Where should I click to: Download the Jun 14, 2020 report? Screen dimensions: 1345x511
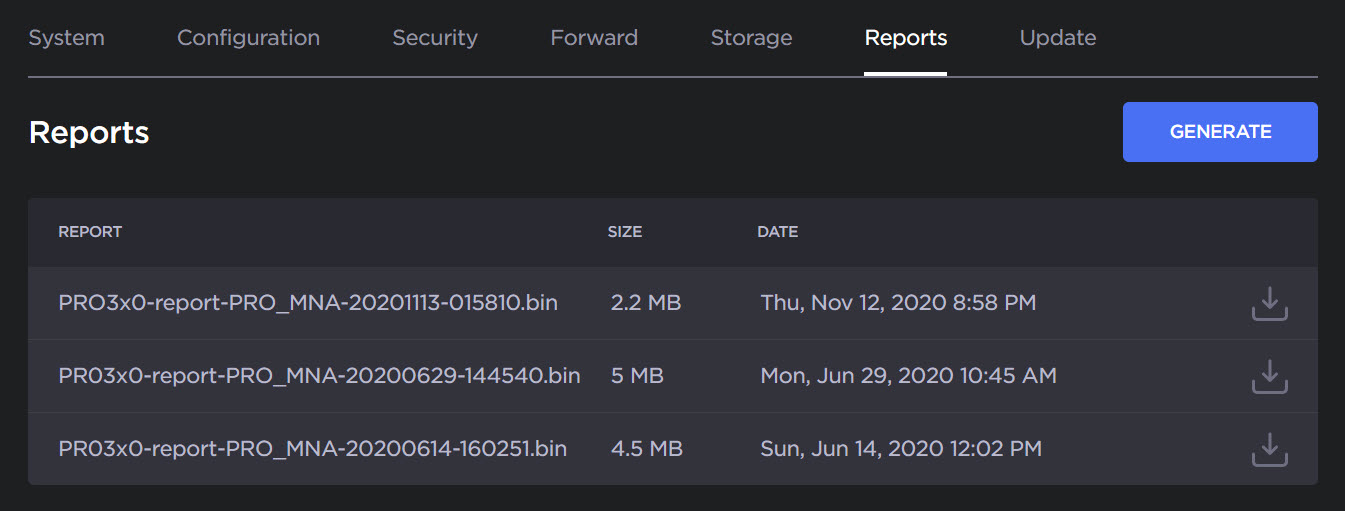(x=1269, y=449)
